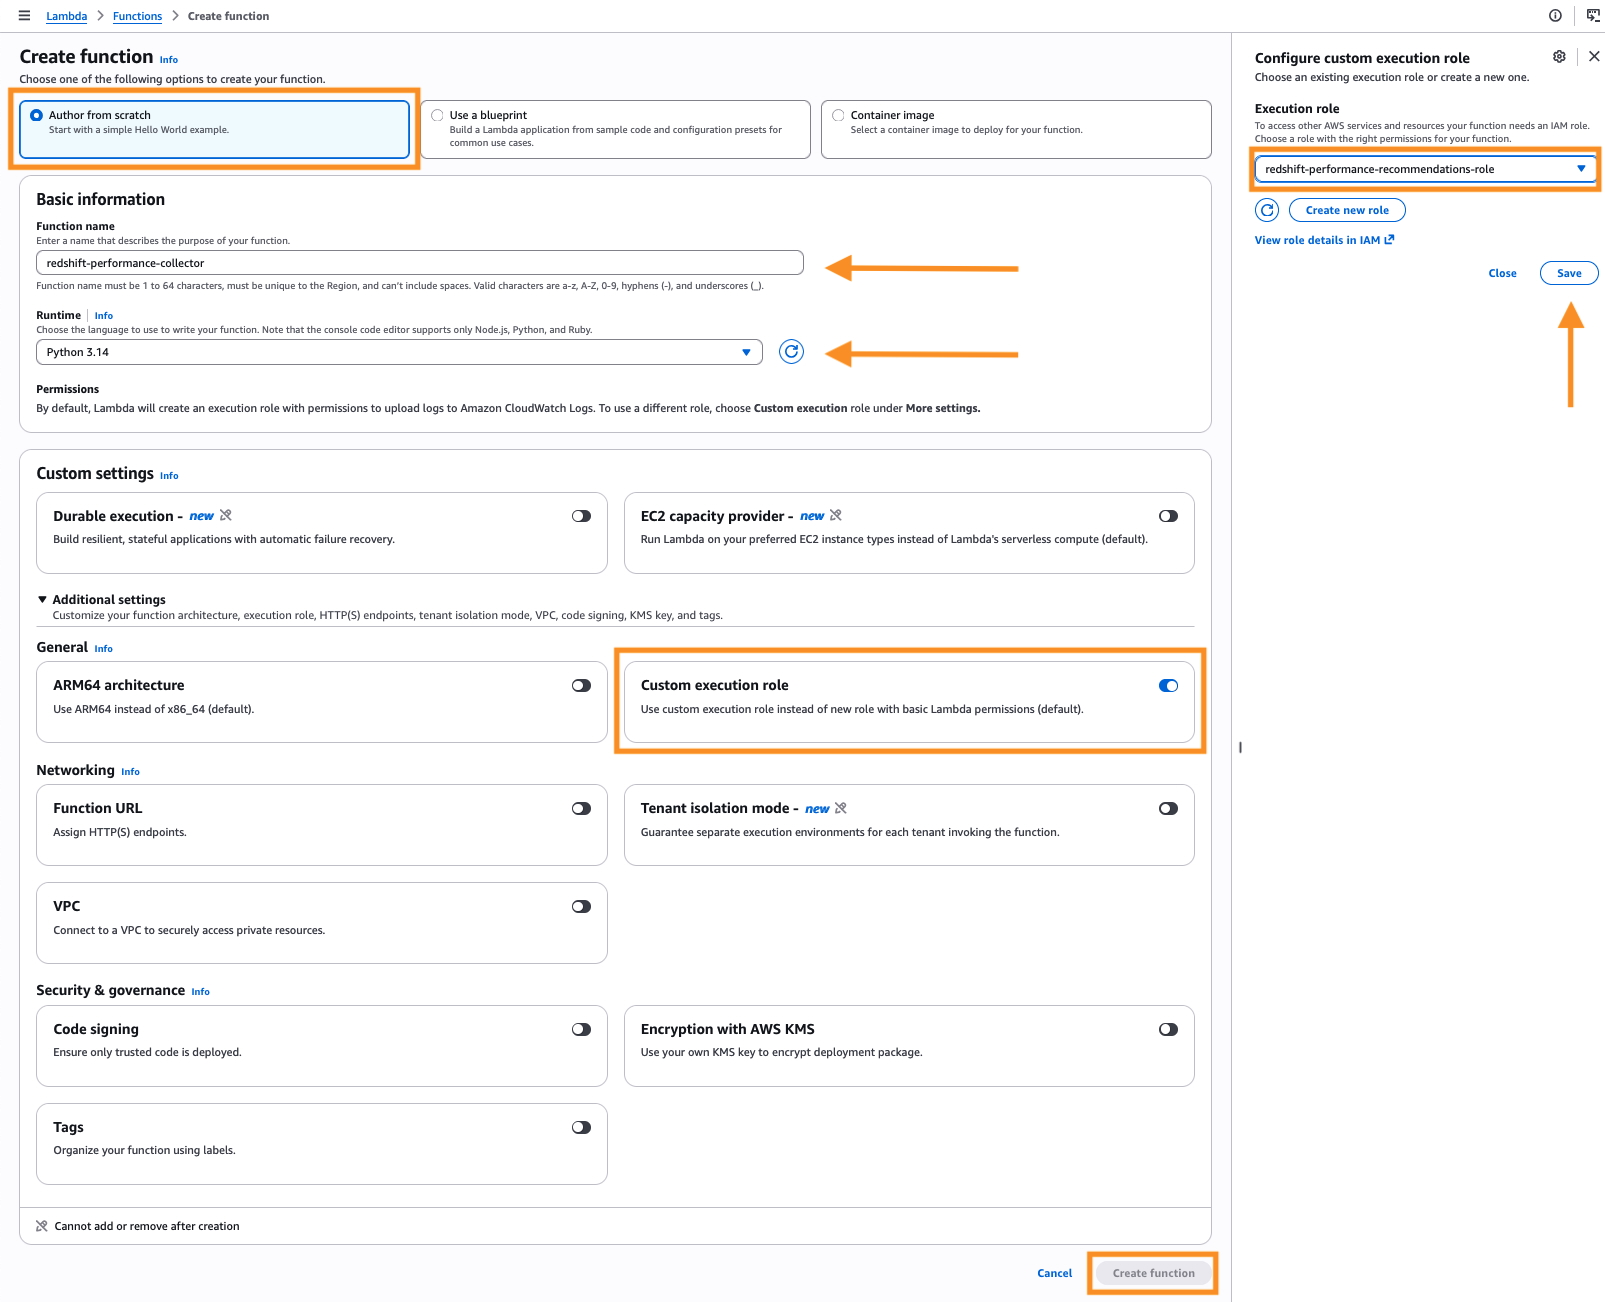Click the Durable execution new label
Viewport: 1605px width, 1302px height.
[x=201, y=516]
